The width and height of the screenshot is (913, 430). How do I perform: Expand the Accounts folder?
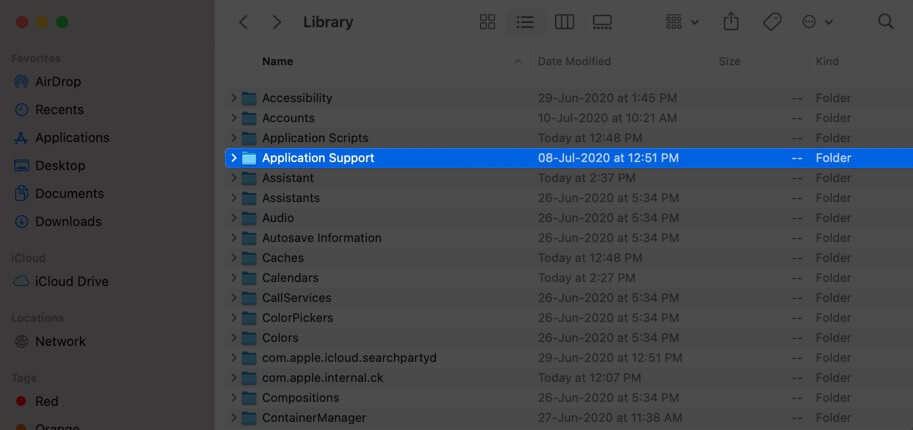[x=233, y=118]
